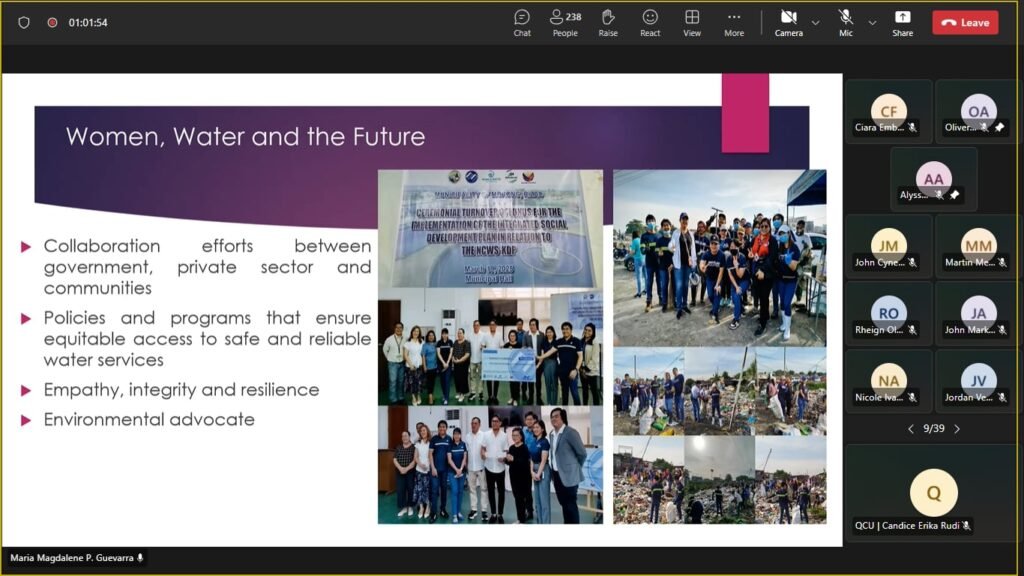Expand the Mic options dropdown arrow
Screen dimensions: 1024x576
coord(872,22)
